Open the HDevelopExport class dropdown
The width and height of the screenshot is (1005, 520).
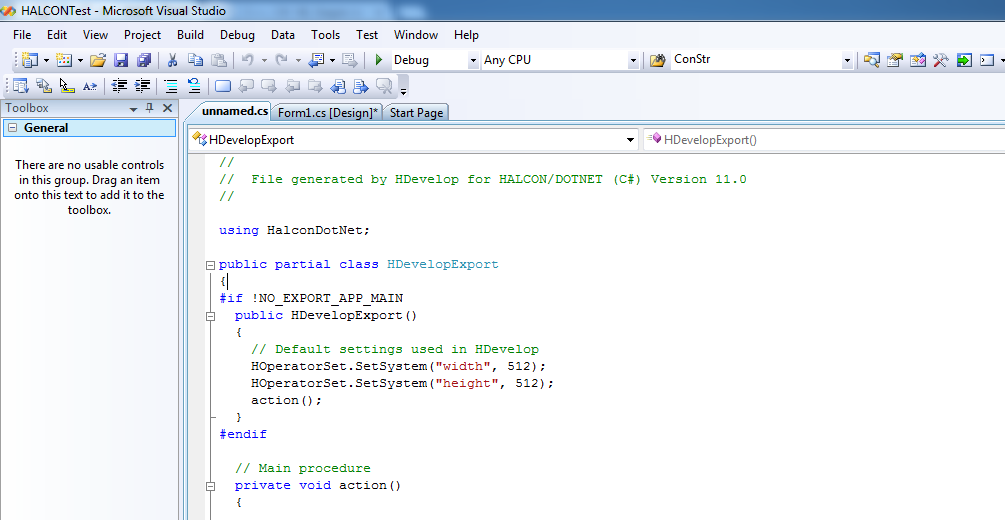click(x=630, y=140)
